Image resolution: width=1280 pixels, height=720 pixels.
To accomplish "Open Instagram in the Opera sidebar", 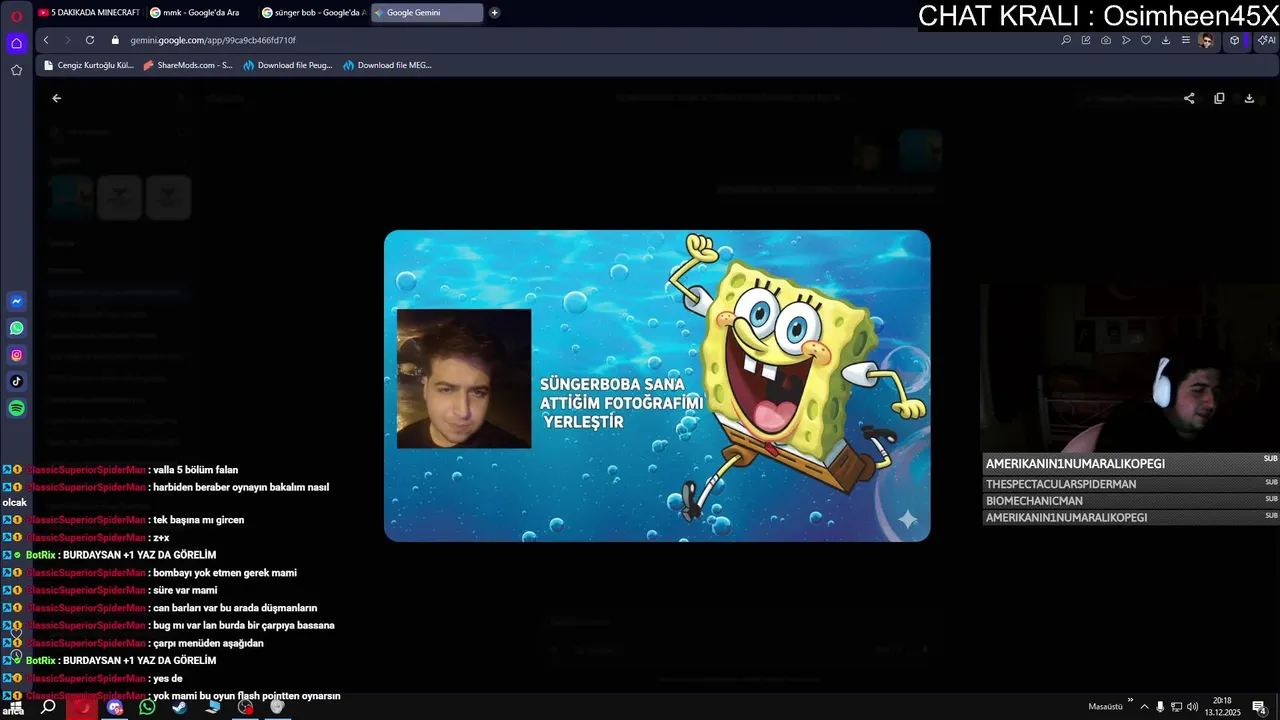I will 17,355.
